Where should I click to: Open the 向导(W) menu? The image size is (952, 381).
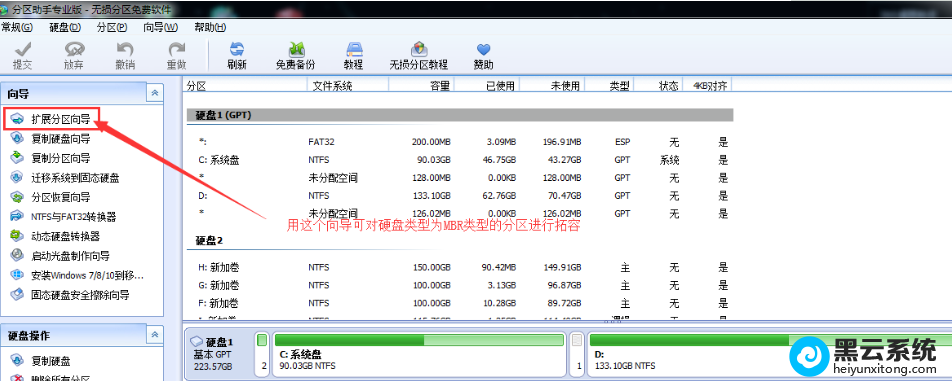click(160, 27)
